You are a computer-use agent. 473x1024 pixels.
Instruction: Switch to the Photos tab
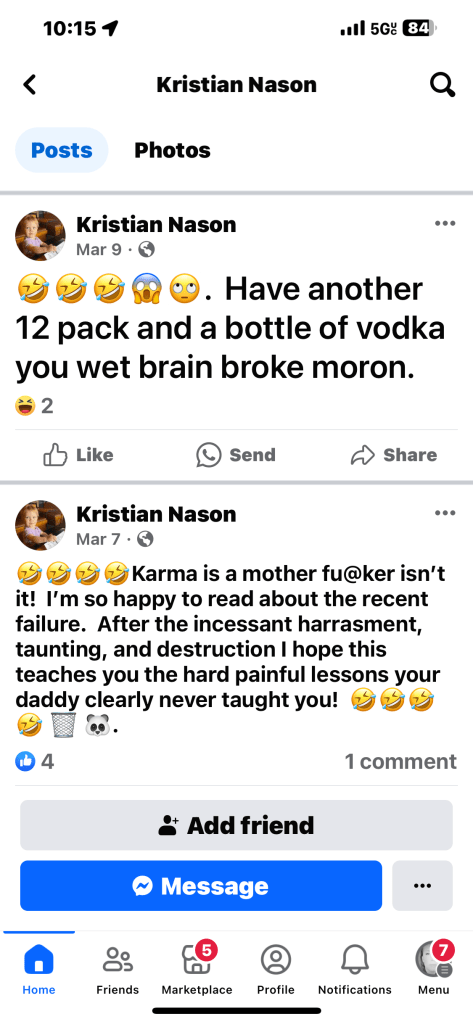pos(172,150)
